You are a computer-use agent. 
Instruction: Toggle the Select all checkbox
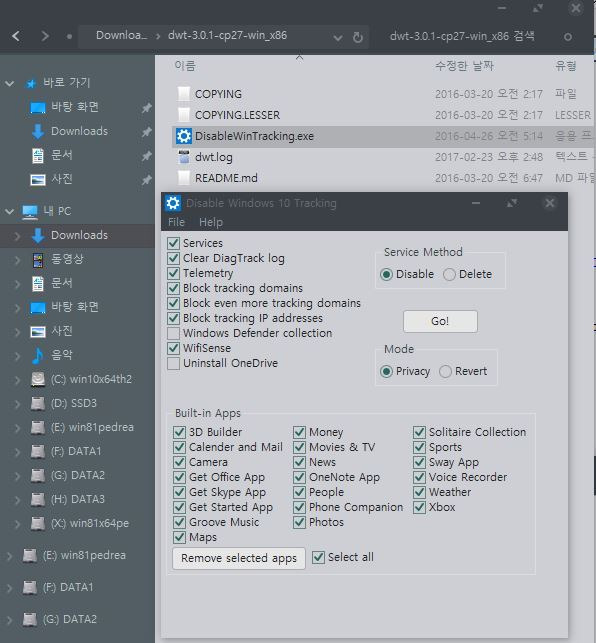[x=318, y=557]
